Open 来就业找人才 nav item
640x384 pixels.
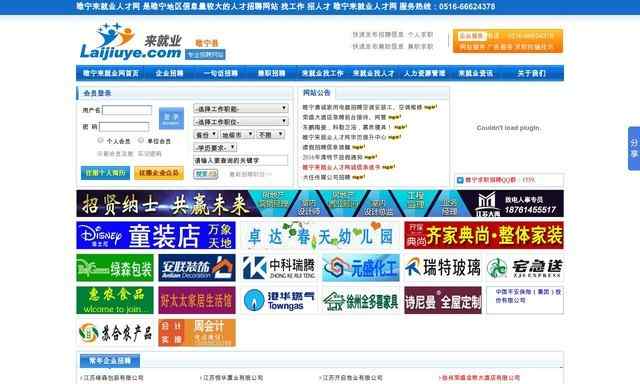[373, 73]
